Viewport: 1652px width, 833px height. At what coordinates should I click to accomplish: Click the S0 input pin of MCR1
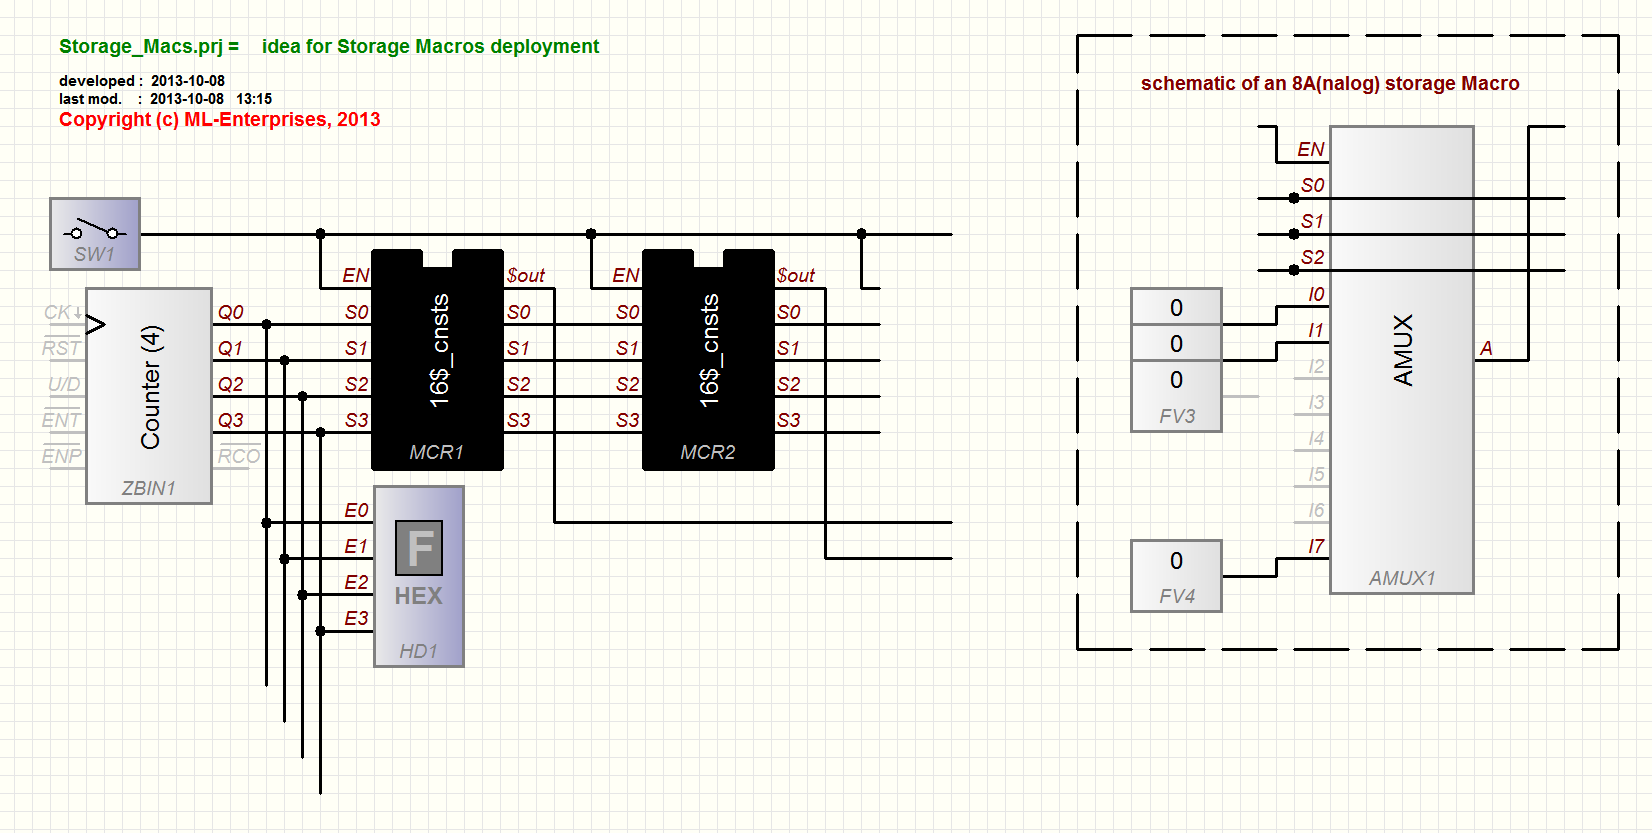357,312
